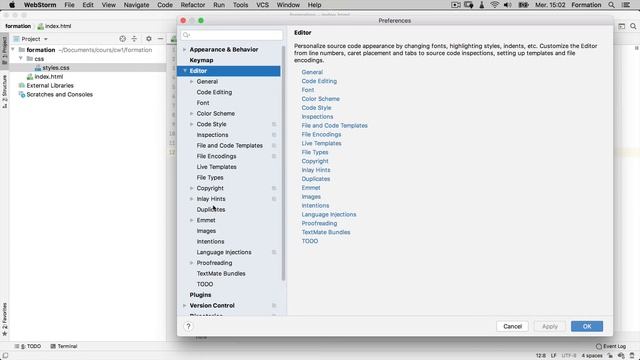640x360 pixels.
Task: Open the TODO tool window
Action: click(x=28, y=346)
